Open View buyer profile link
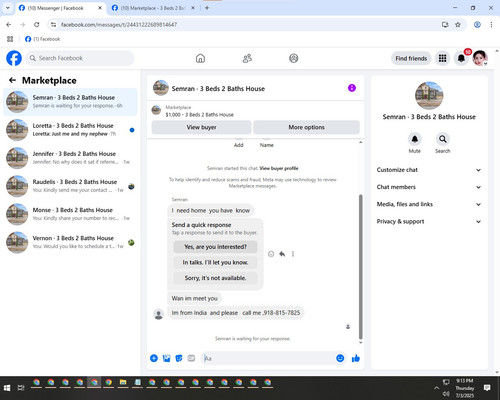Viewport: 500px width, 400px height. [x=279, y=168]
